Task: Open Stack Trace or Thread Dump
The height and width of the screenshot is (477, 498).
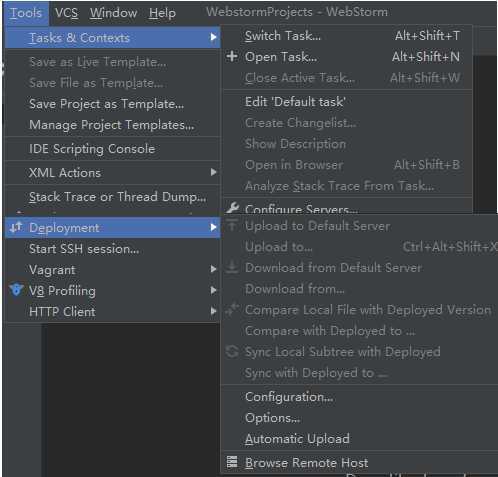Action: pos(117,197)
